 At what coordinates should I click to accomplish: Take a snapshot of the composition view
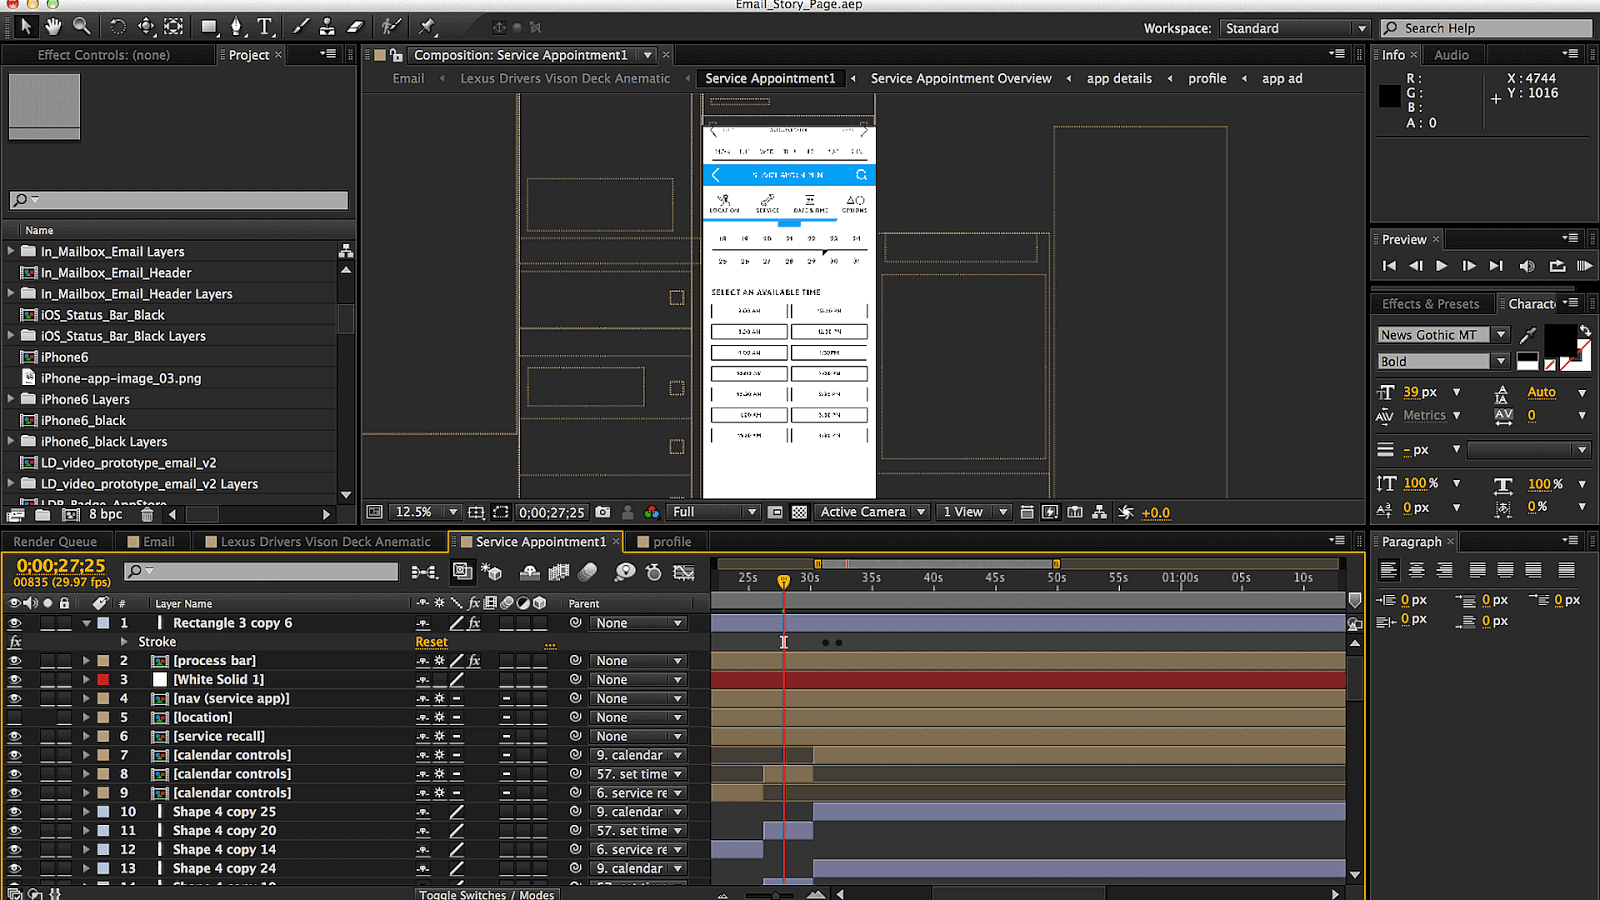(603, 512)
